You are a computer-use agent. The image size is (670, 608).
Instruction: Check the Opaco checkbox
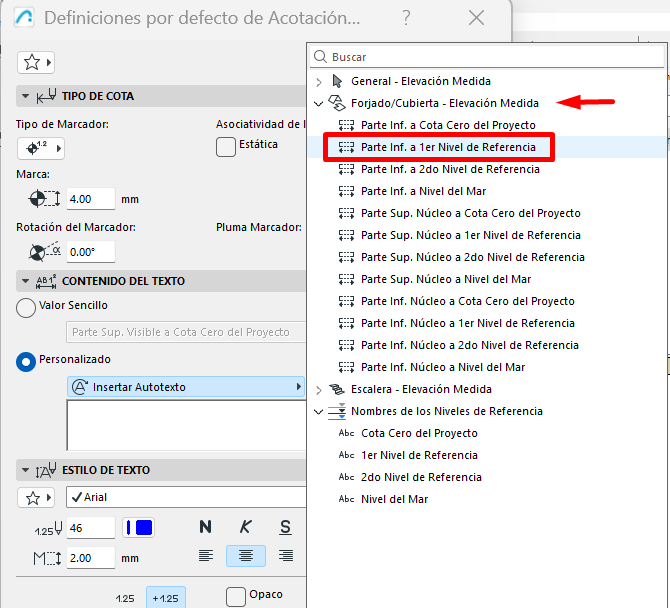click(x=236, y=596)
